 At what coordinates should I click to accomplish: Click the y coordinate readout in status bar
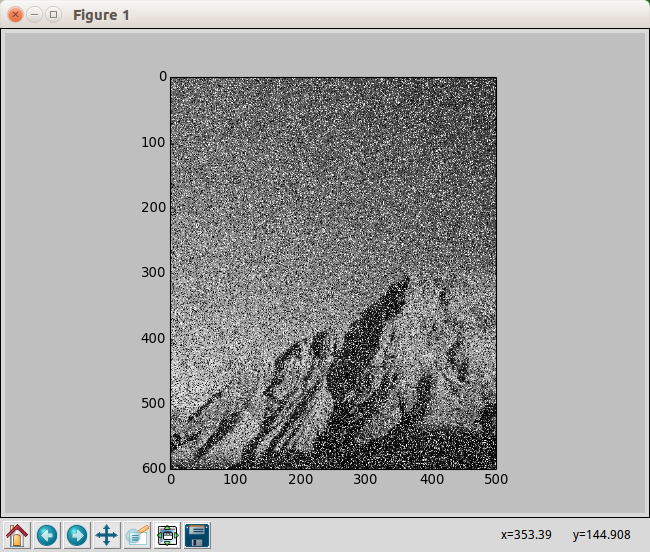[x=602, y=535]
